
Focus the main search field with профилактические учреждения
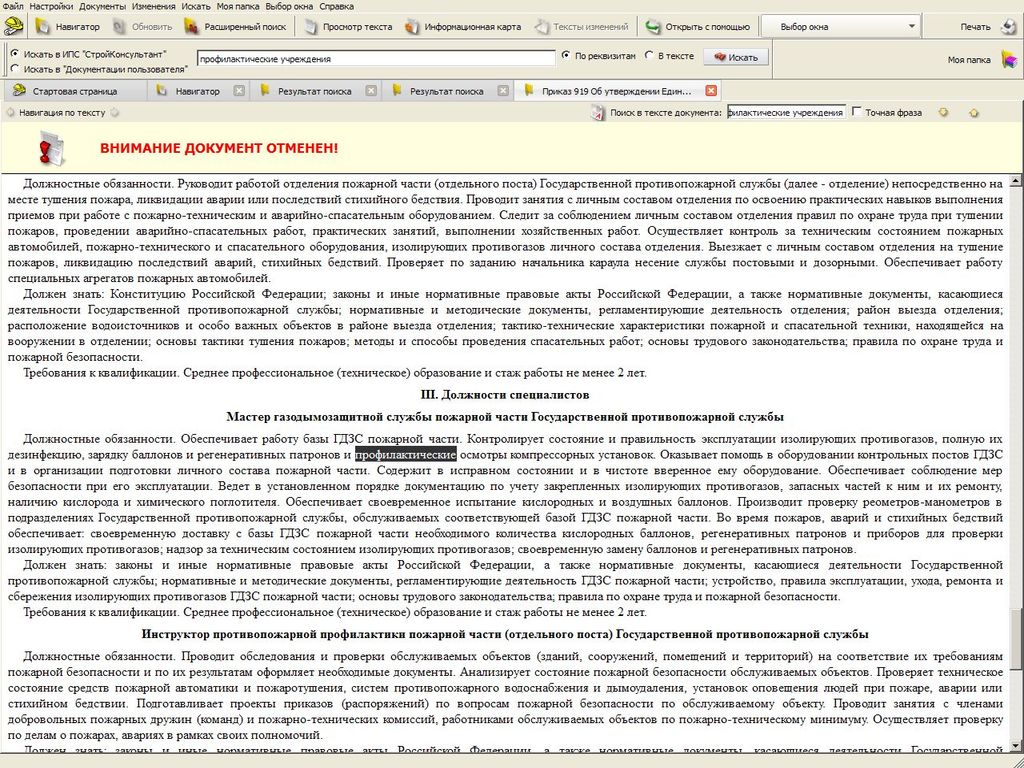coord(376,59)
